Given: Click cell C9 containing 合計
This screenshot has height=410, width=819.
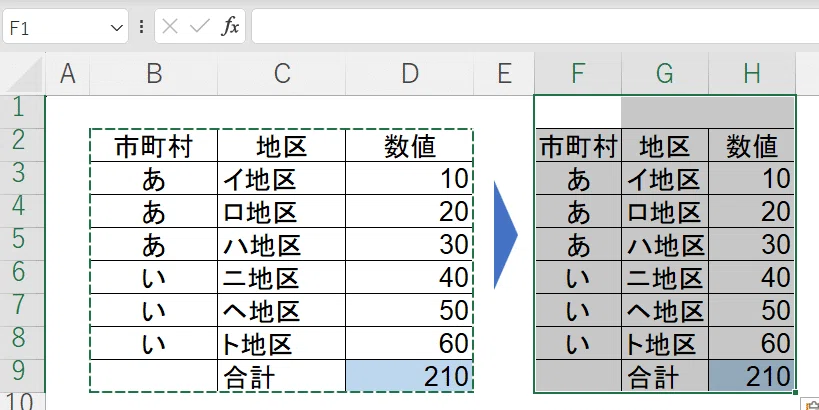Looking at the screenshot, I should 282,376.
